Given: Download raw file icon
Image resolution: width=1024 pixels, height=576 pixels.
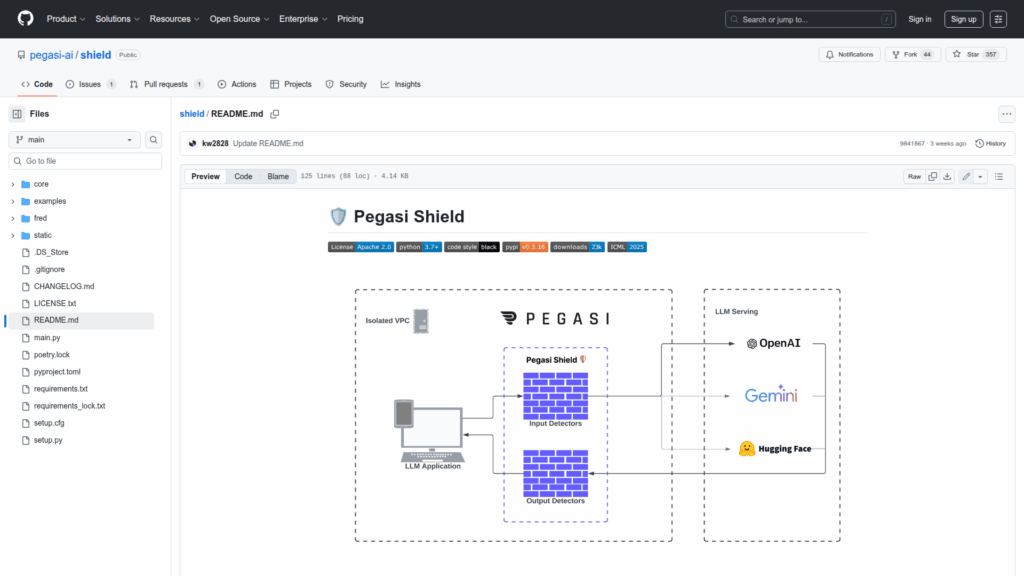Looking at the screenshot, I should click(x=947, y=176).
